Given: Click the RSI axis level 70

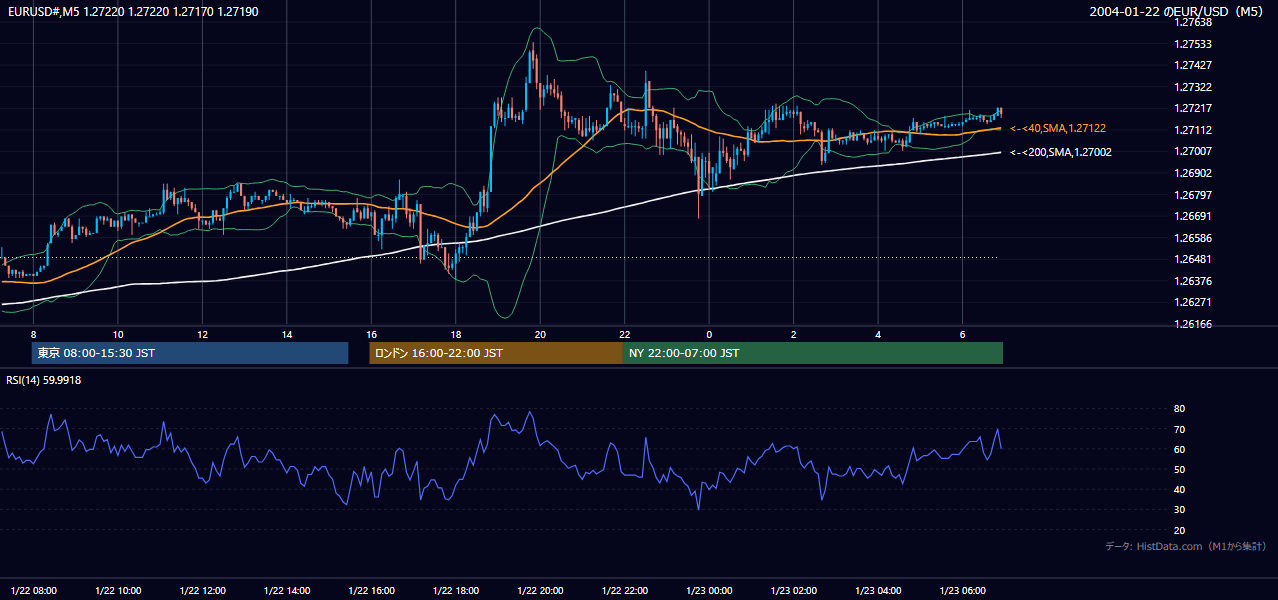Looking at the screenshot, I should click(x=1179, y=430).
